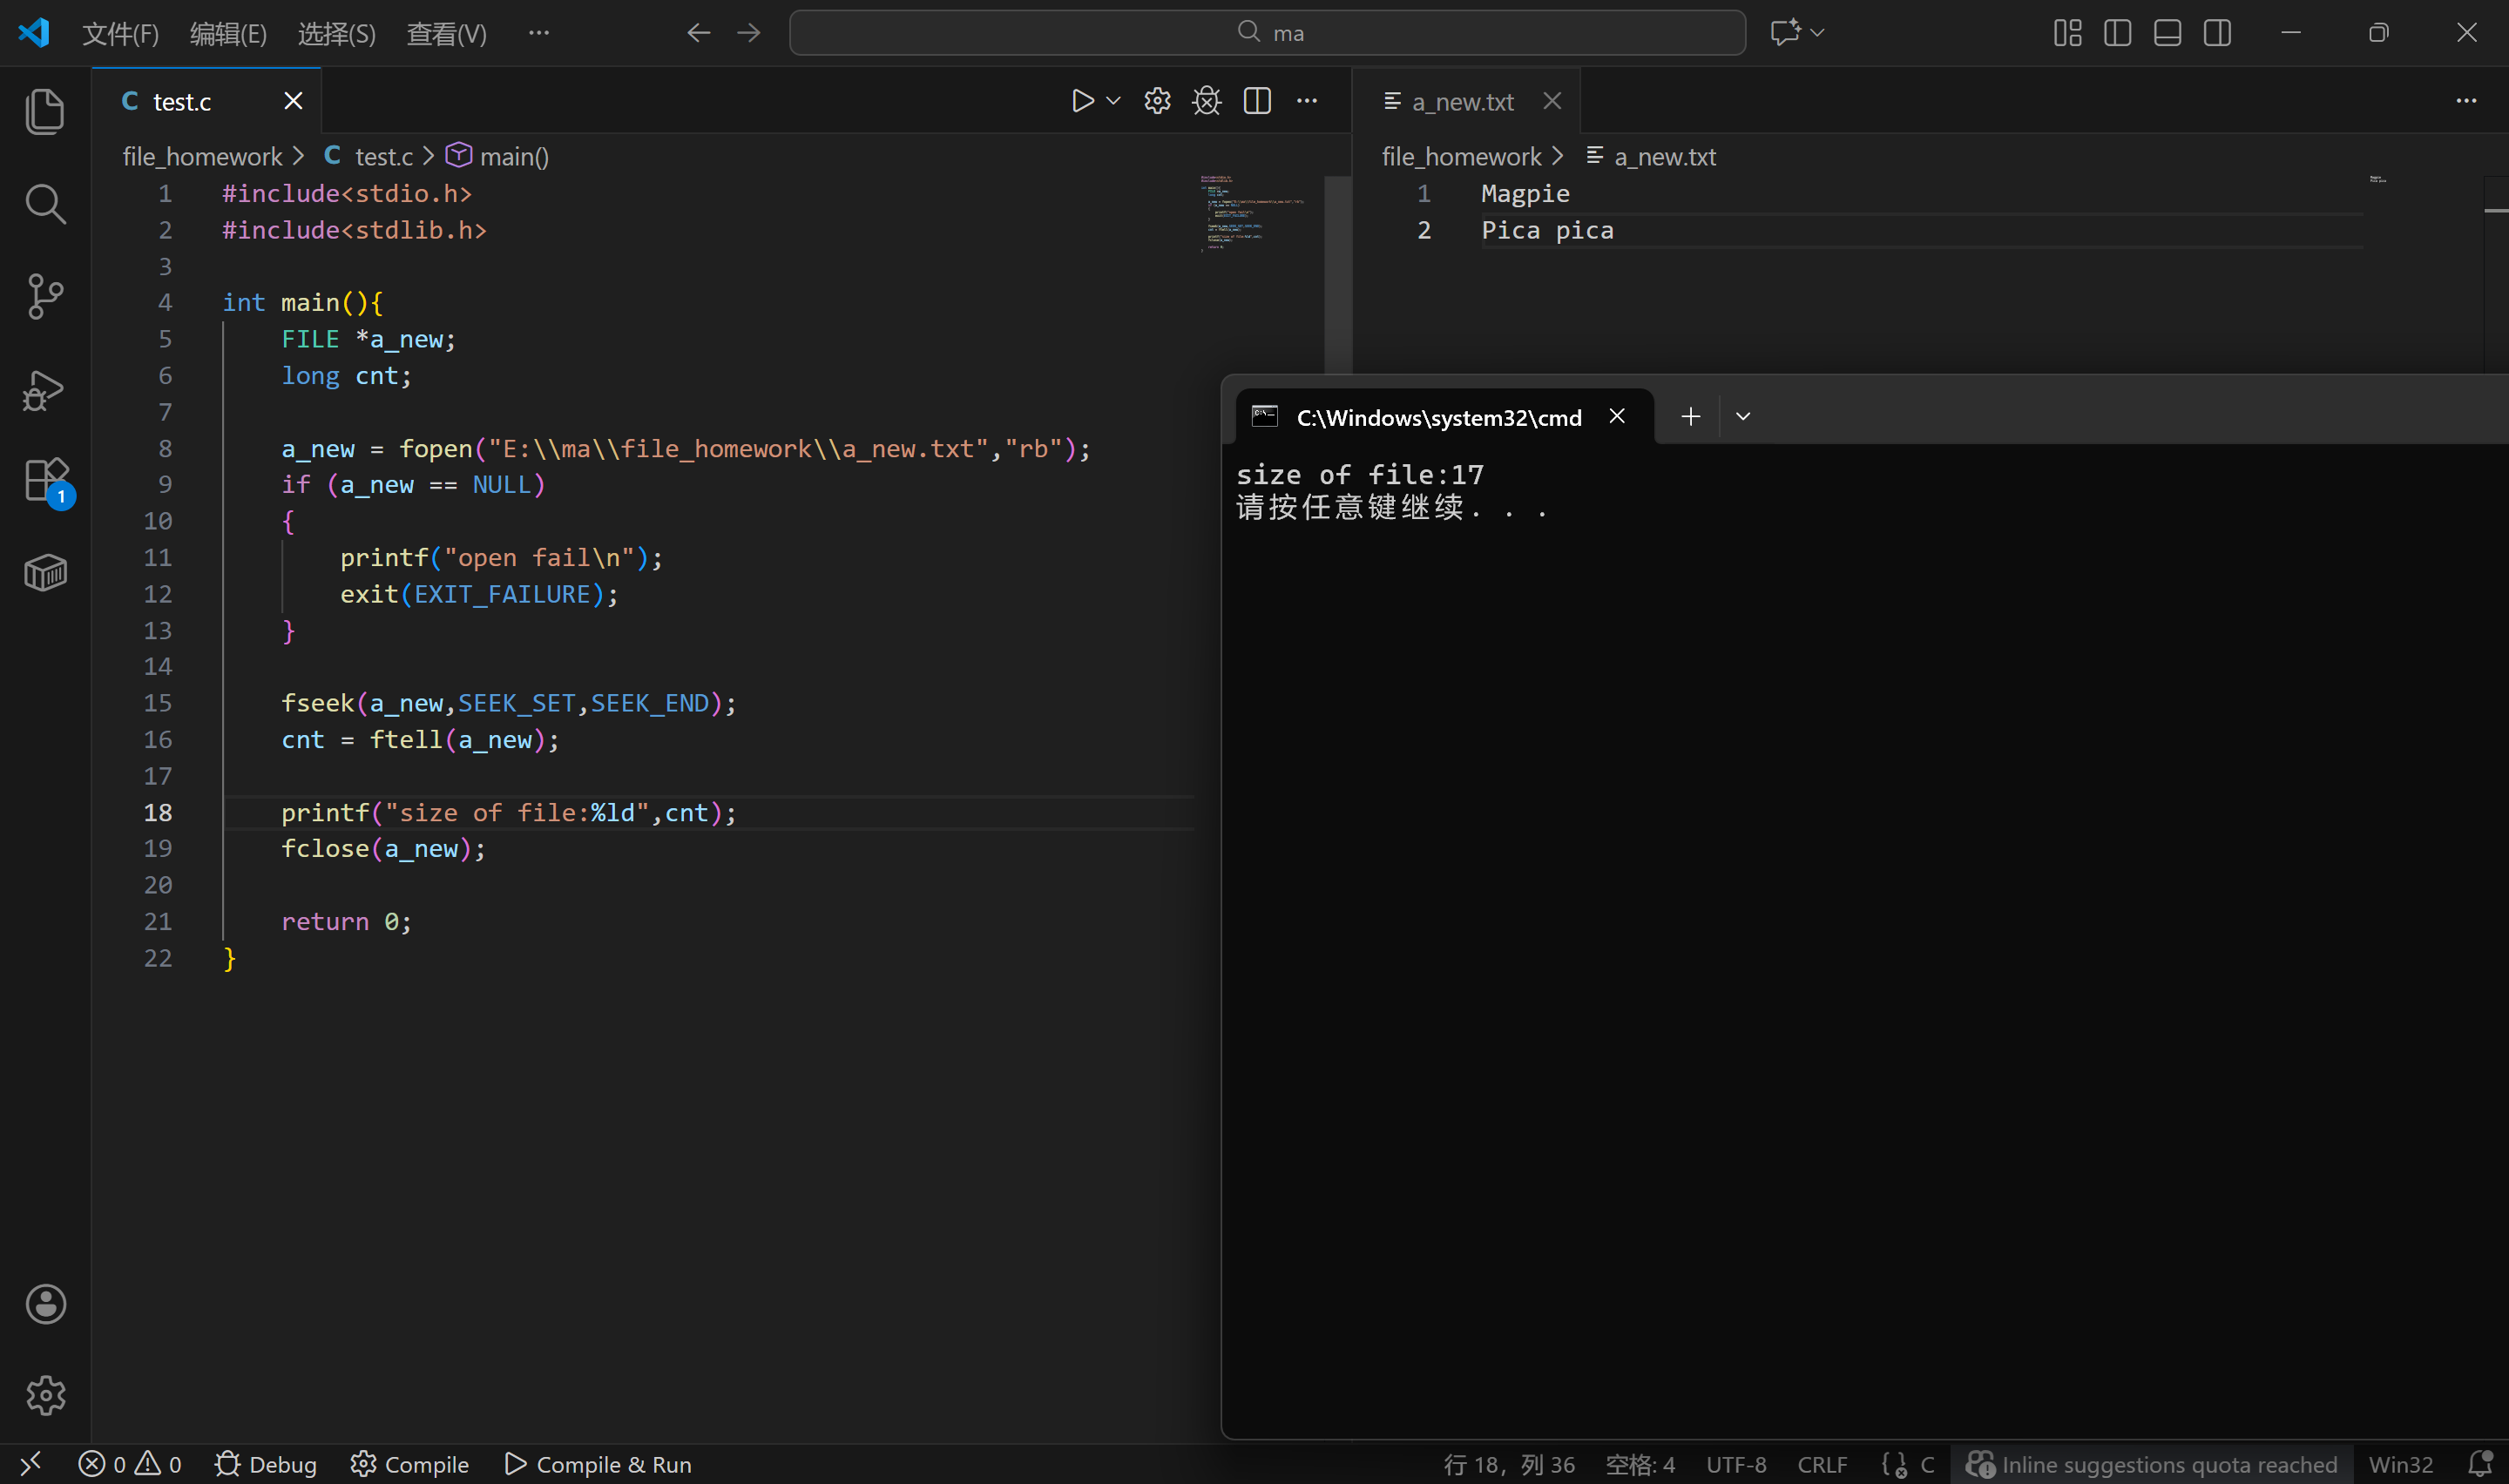Toggle the secondary side bar layout button

click(2217, 33)
